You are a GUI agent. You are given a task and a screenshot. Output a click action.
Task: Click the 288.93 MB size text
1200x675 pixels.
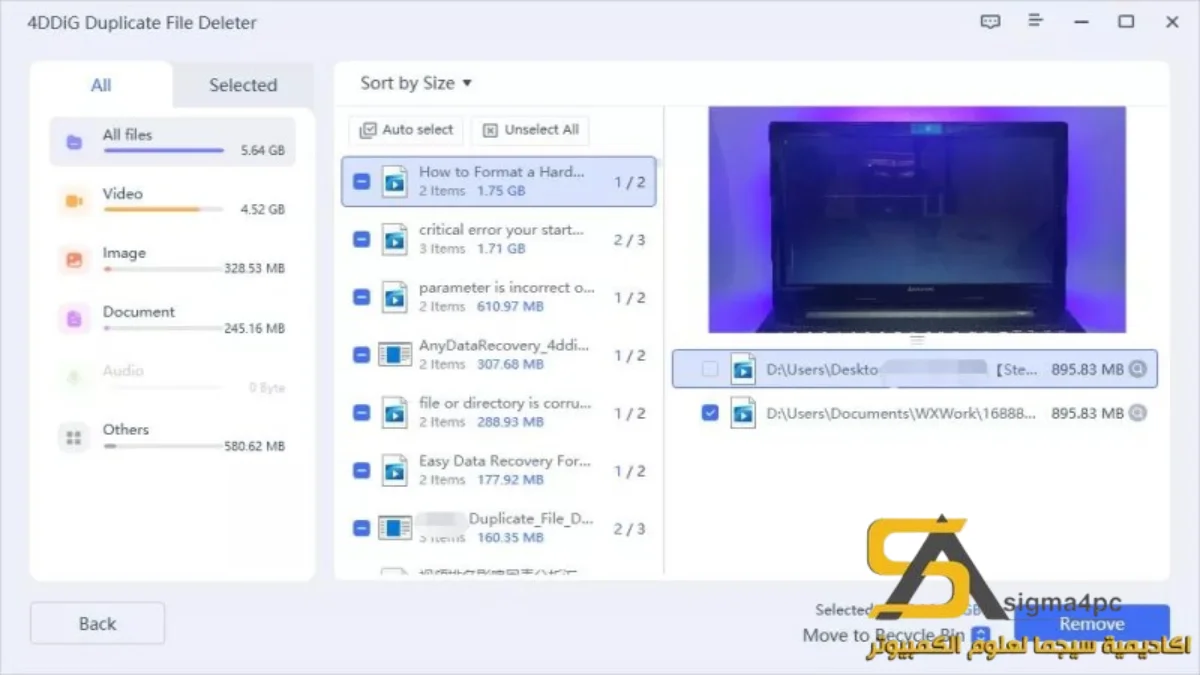point(510,422)
